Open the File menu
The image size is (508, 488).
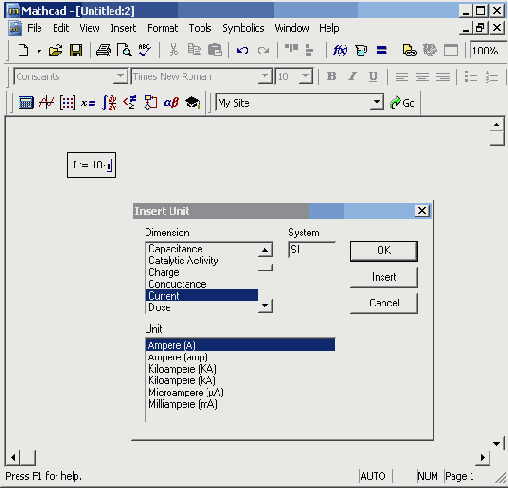34,28
